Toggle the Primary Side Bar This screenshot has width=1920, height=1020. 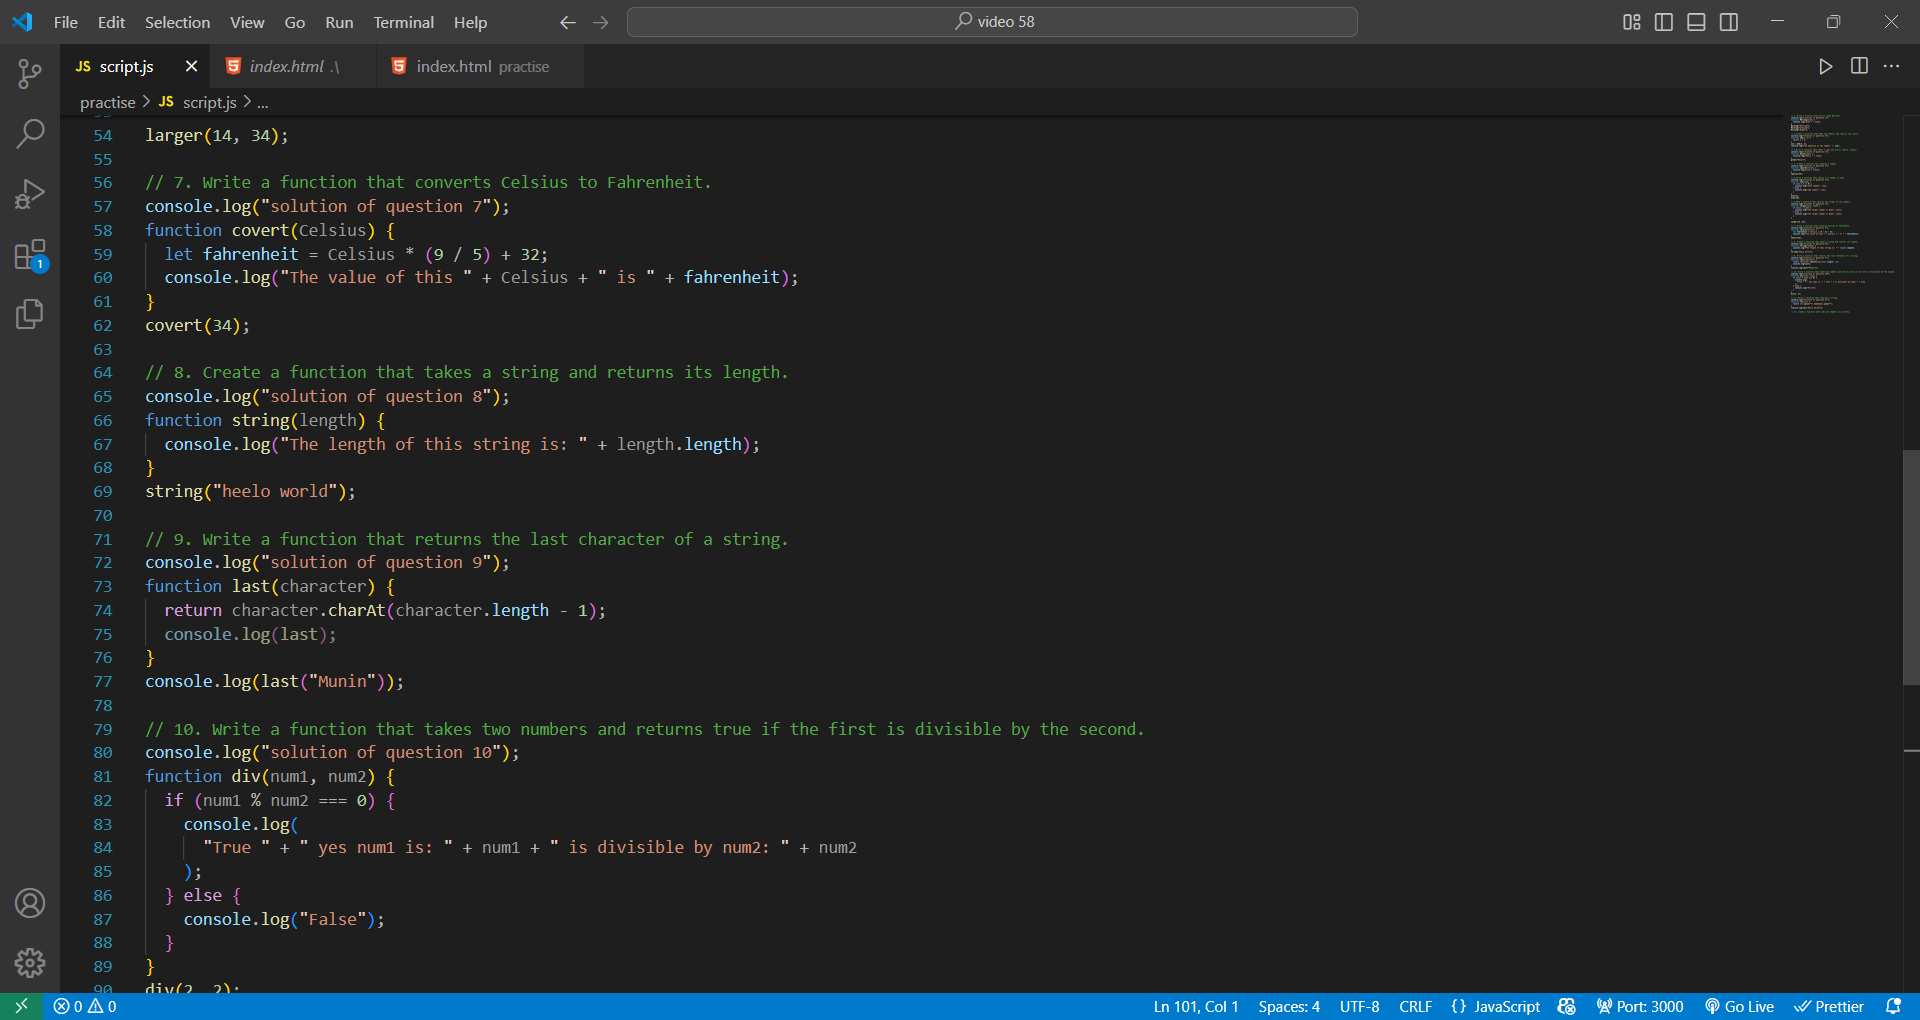[1664, 22]
